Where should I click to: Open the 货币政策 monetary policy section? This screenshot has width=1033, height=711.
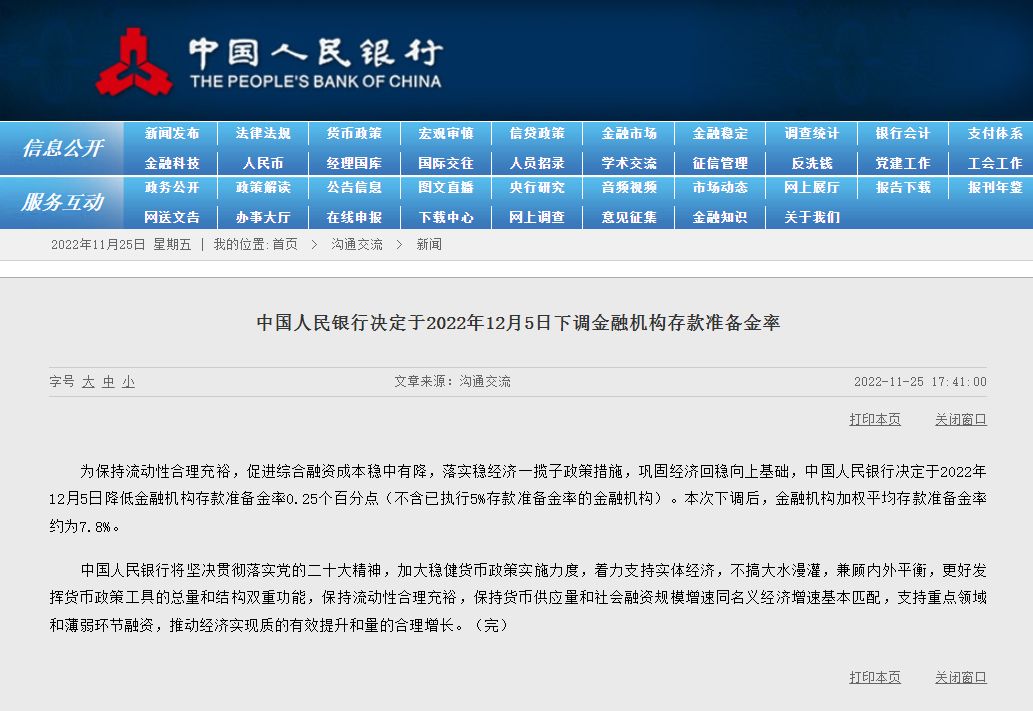(356, 133)
